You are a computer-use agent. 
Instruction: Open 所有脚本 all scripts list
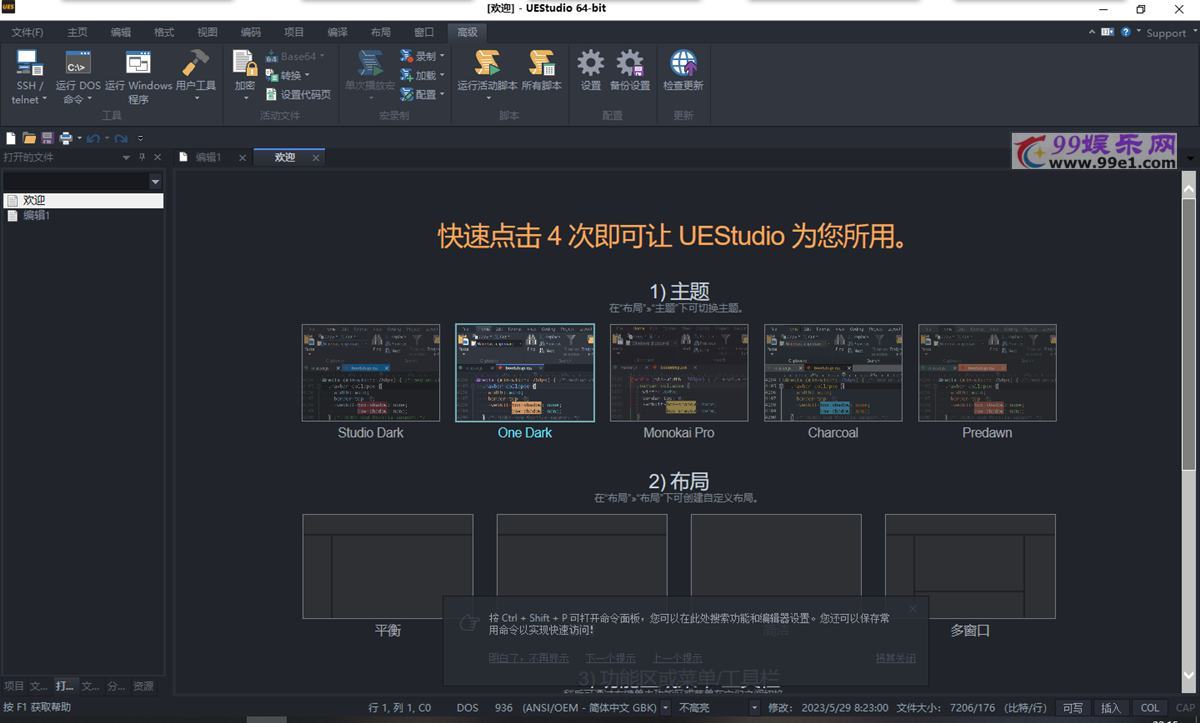point(541,70)
